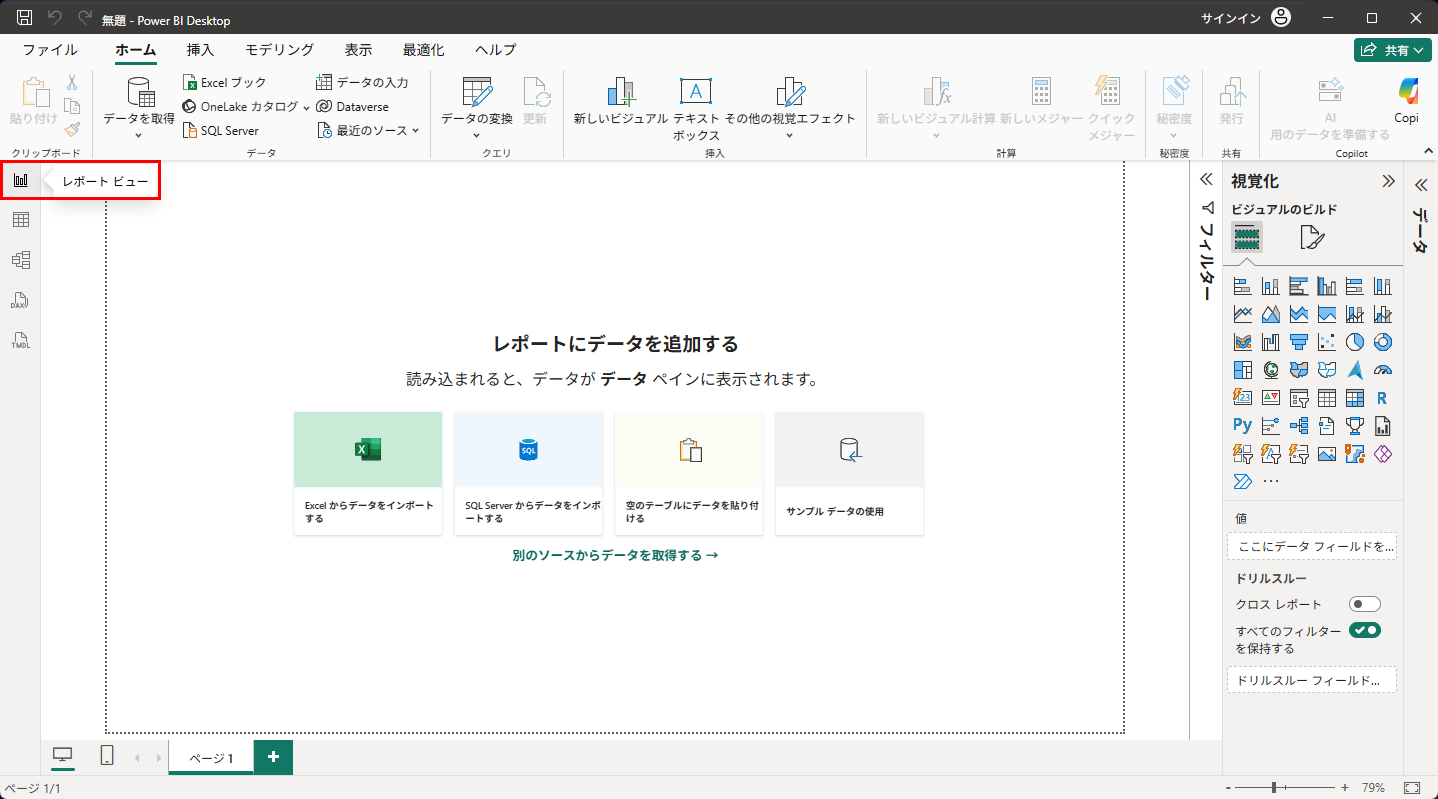Switch to the 挿入 ribbon tab

pyautogui.click(x=200, y=50)
